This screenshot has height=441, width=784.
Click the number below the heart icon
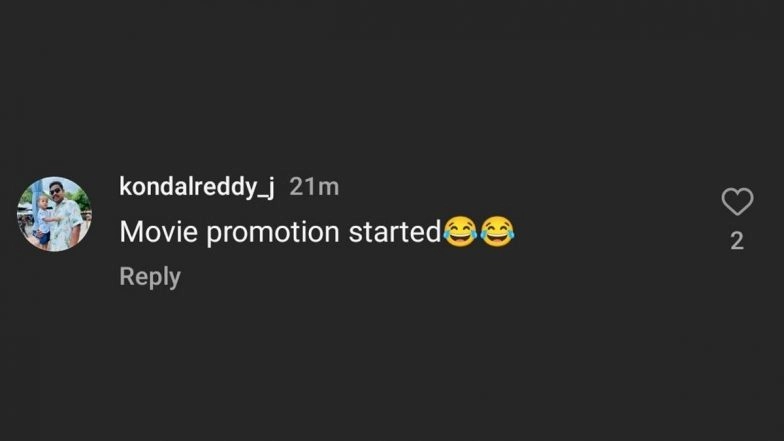pos(737,241)
